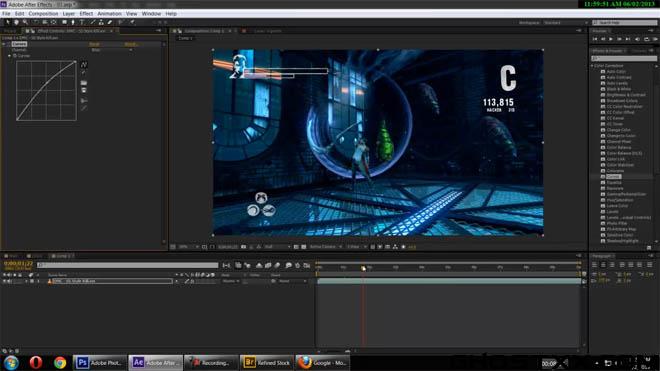This screenshot has height=371, width=660.
Task: Select the Pen tool
Action: tap(73, 22)
